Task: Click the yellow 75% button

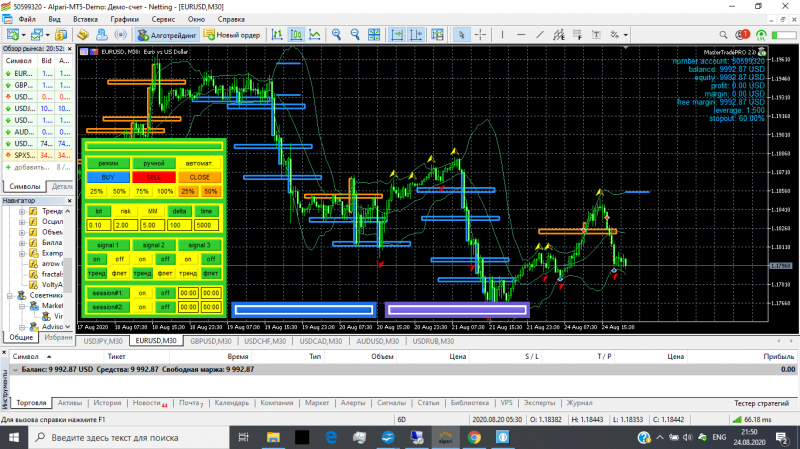Action: tap(142, 191)
